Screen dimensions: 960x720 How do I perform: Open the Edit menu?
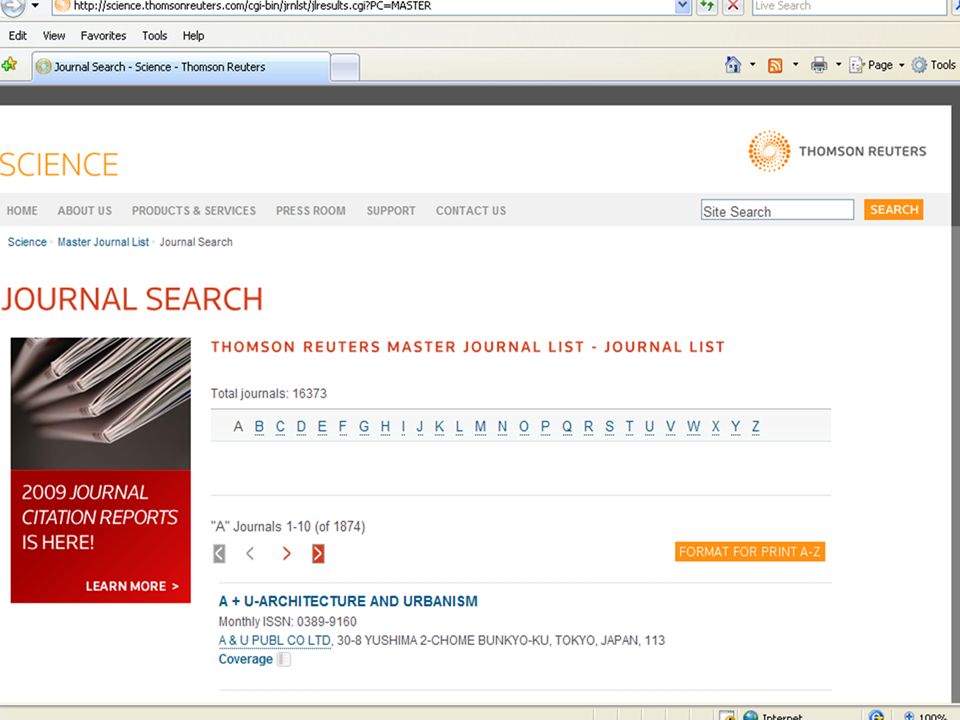tap(18, 36)
